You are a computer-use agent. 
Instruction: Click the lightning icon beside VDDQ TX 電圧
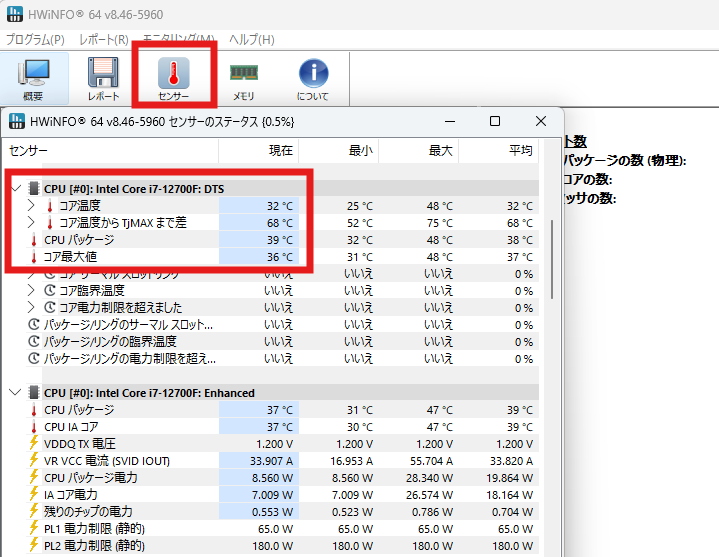(x=33, y=443)
